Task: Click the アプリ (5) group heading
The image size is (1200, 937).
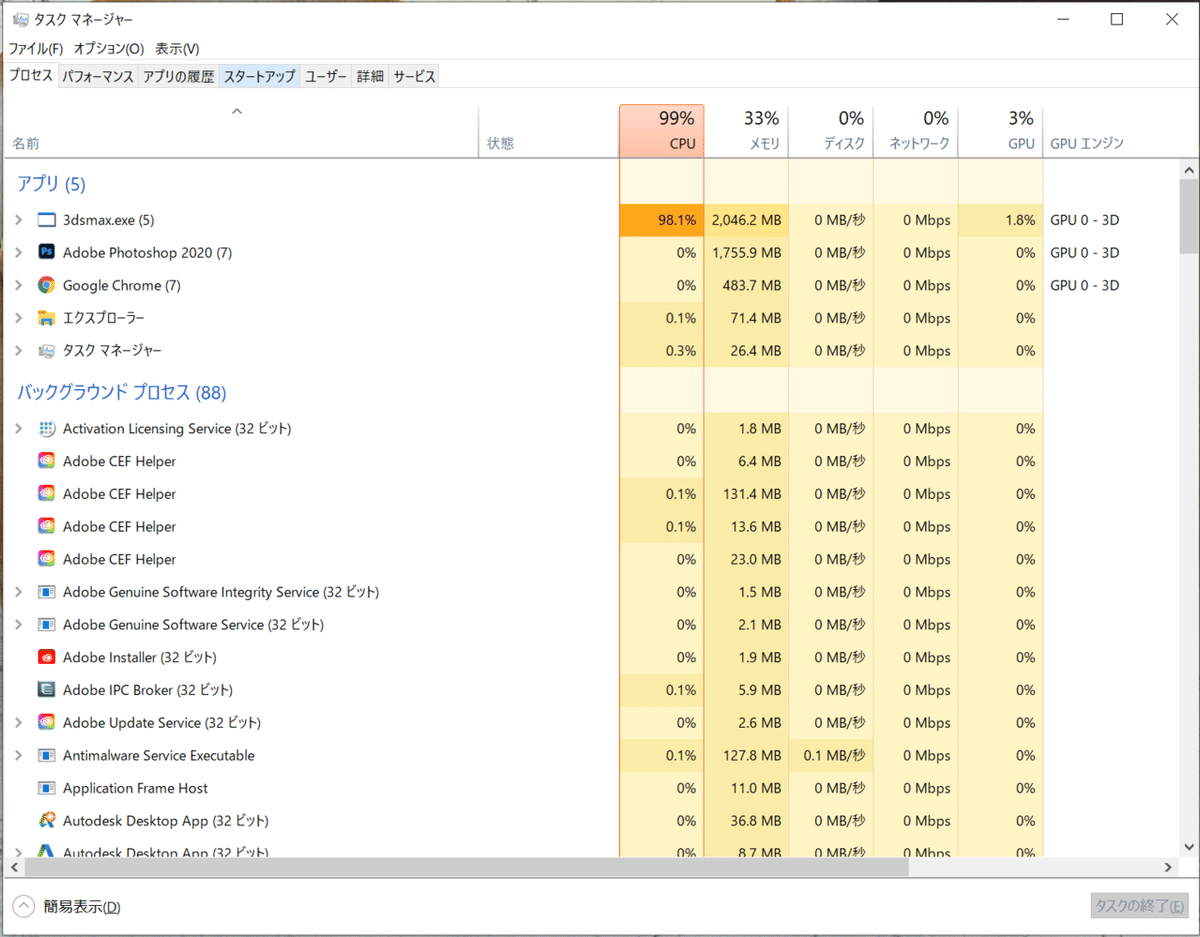Action: click(x=51, y=184)
